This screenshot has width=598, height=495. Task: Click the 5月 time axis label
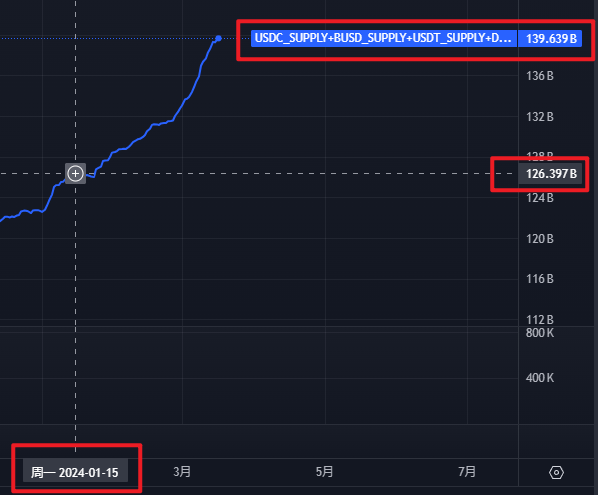pyautogui.click(x=324, y=472)
